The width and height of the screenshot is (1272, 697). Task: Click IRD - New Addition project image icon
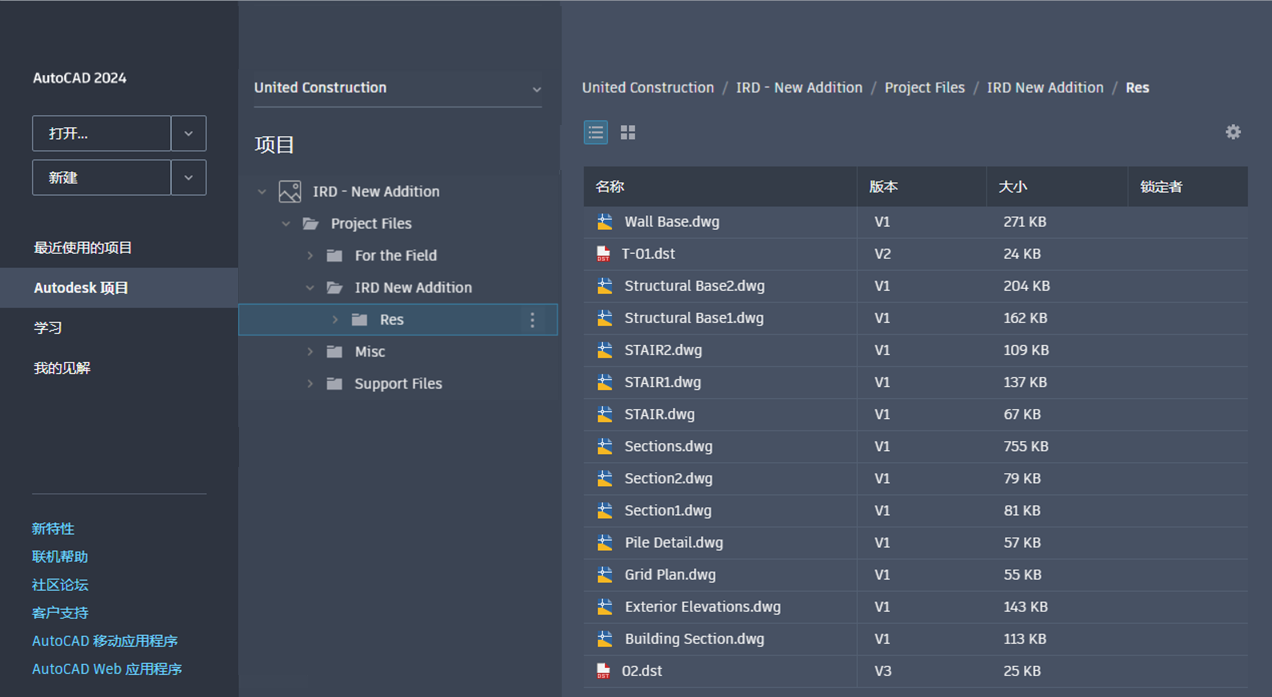tap(290, 191)
